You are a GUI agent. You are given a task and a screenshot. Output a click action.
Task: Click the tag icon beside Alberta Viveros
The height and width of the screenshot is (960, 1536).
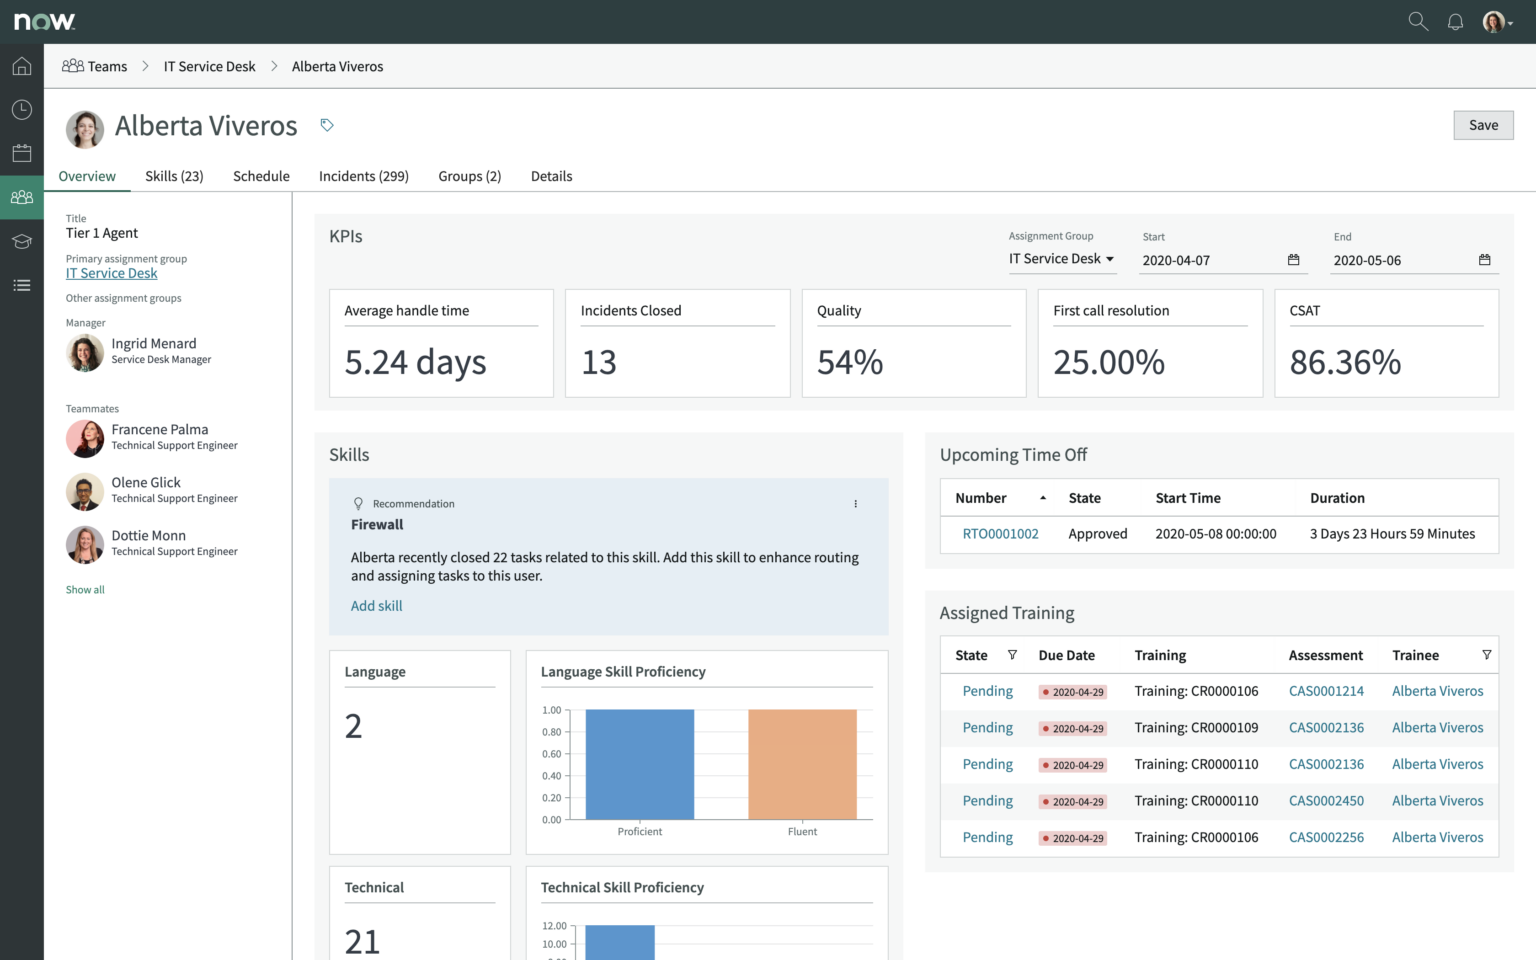tap(326, 125)
